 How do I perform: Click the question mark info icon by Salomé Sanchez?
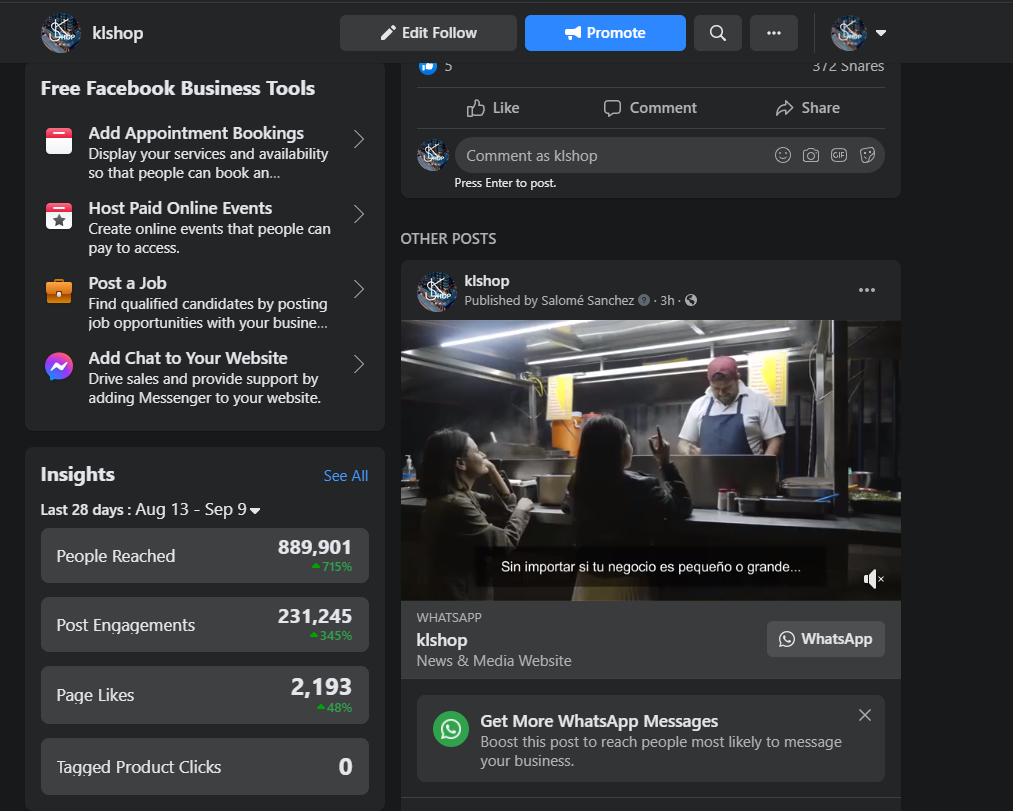643,300
